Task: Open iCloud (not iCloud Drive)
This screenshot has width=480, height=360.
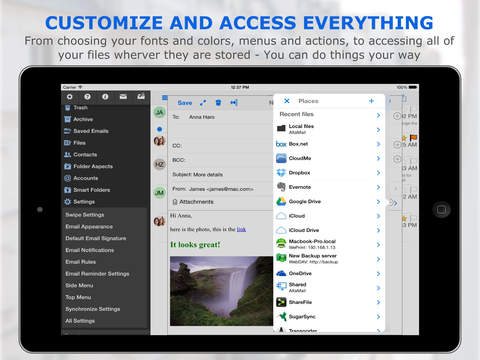Action: [329, 216]
